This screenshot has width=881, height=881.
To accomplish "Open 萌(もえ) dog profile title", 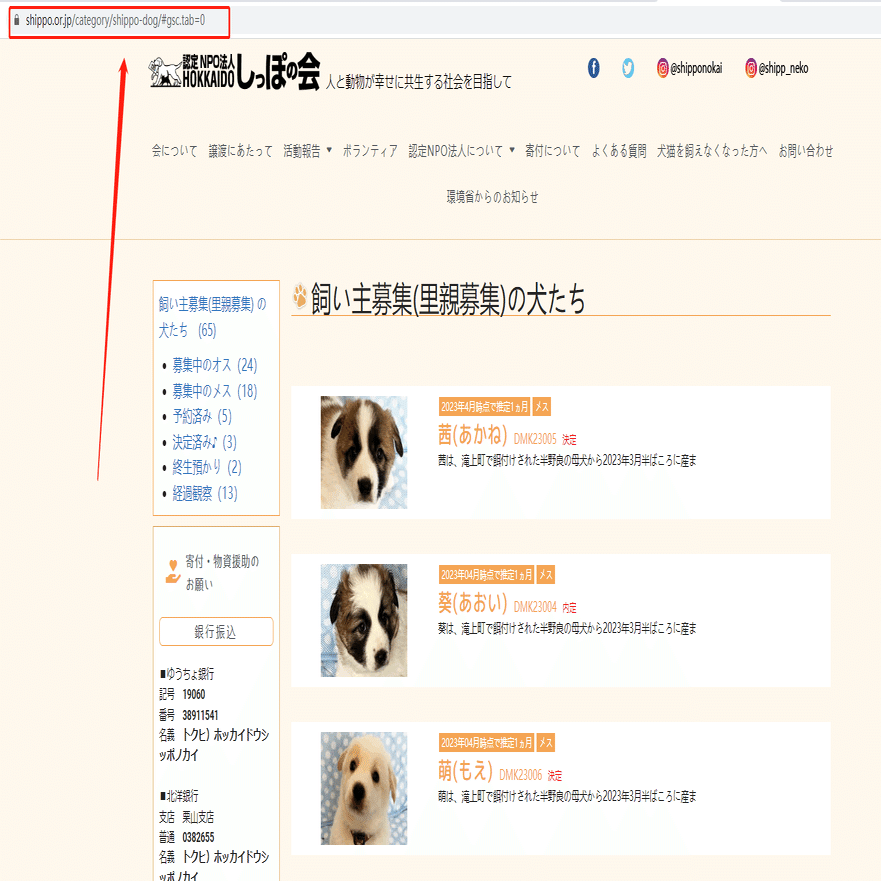I will click(x=465, y=771).
